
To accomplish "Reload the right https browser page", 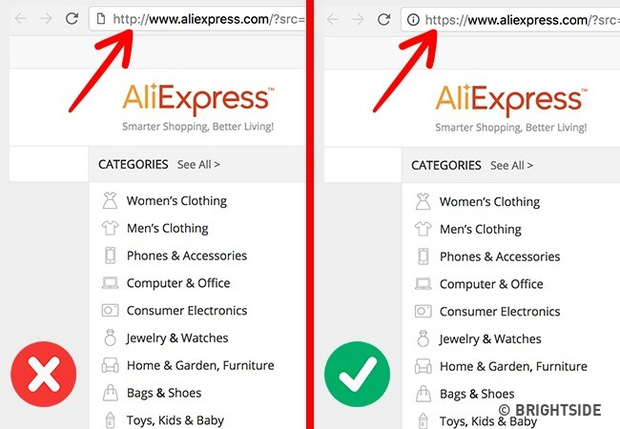I will [384, 19].
